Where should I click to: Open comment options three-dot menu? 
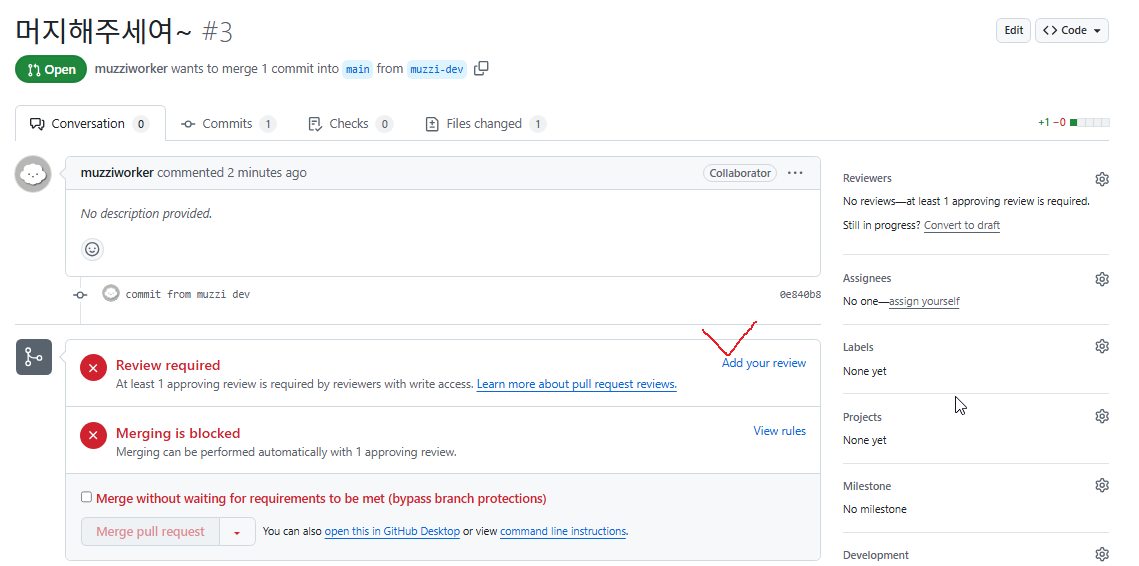coord(795,173)
